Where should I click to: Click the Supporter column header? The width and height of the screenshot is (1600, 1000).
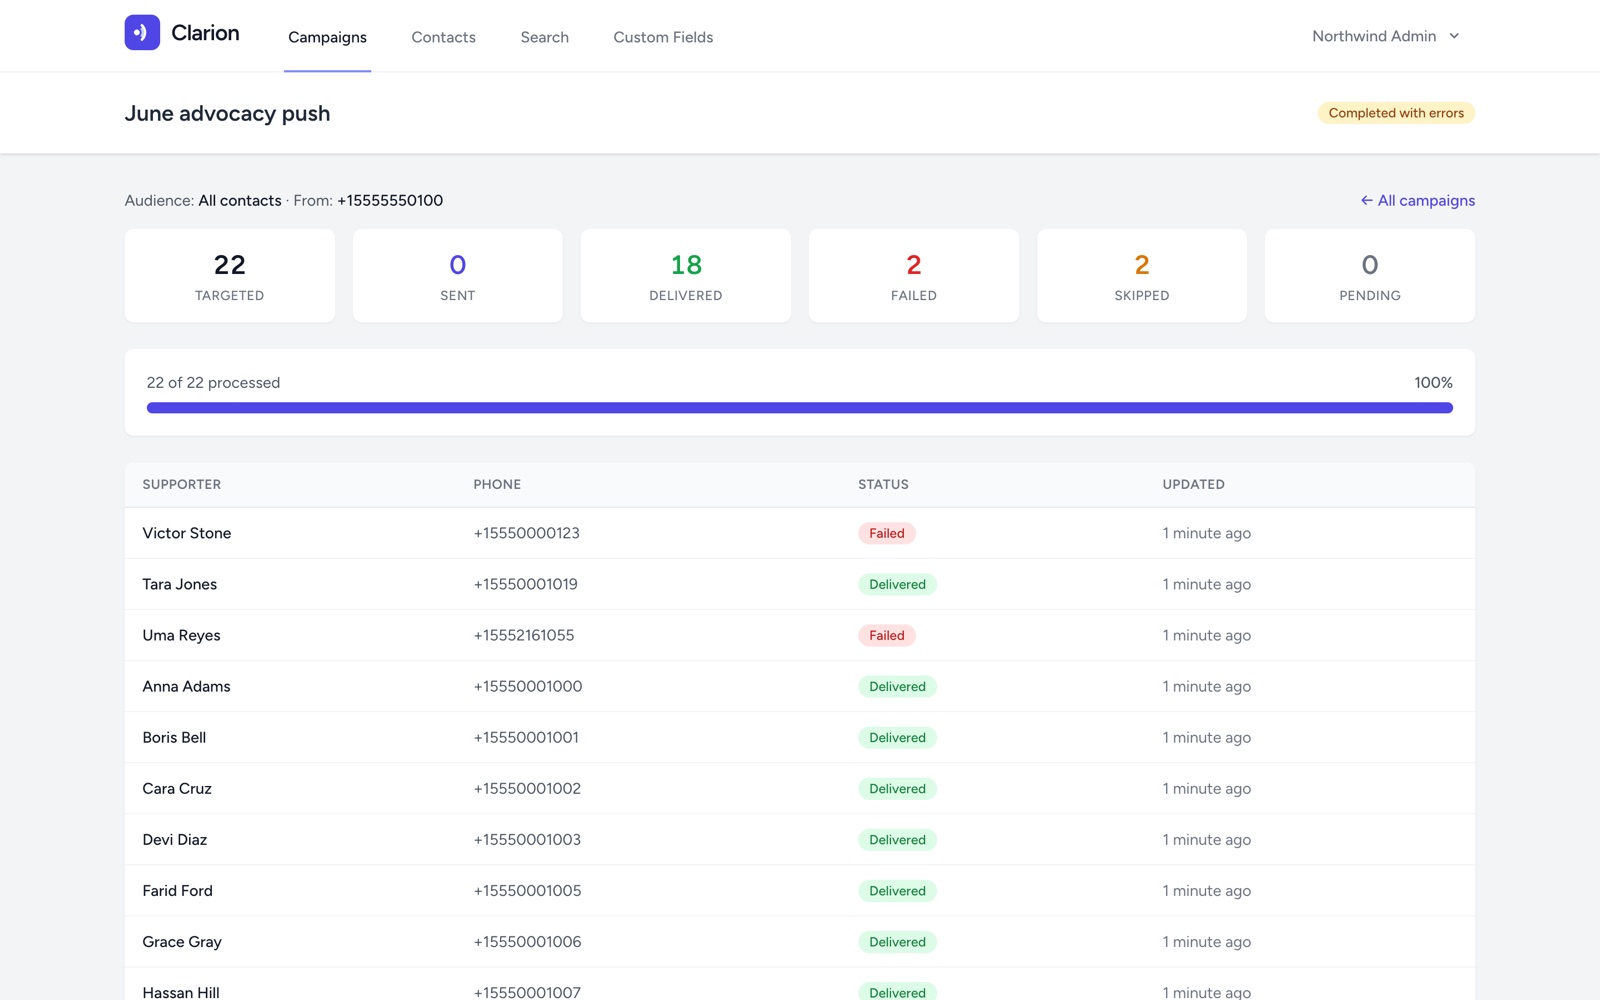(x=181, y=484)
